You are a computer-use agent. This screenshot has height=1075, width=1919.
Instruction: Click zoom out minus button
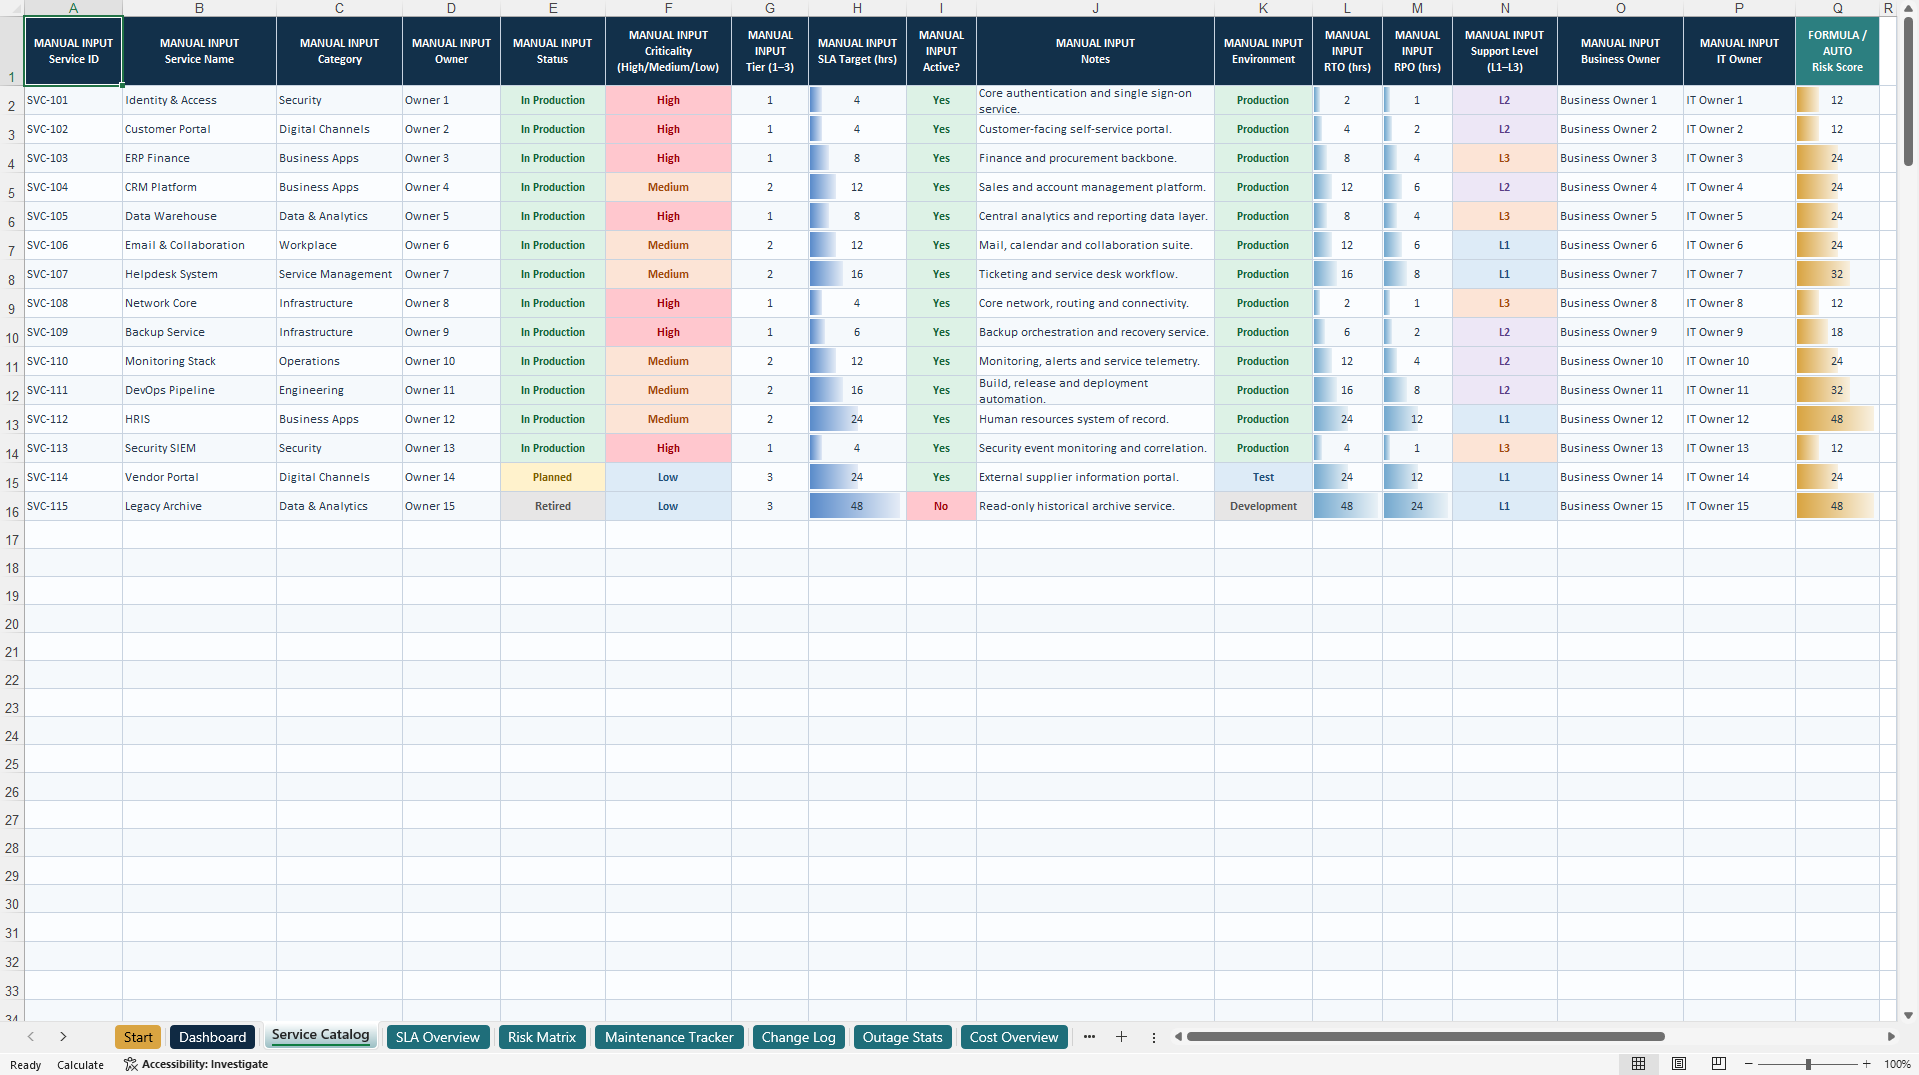[1749, 1064]
